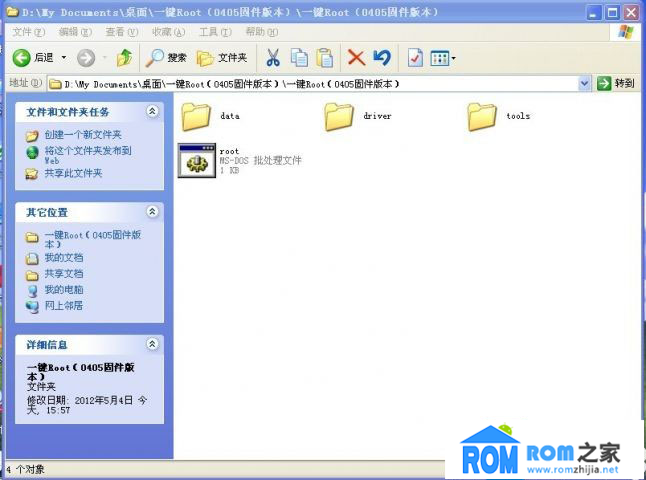The image size is (646, 480).
Task: Click 将这个文件夹发布到 Web link
Action: [88, 155]
